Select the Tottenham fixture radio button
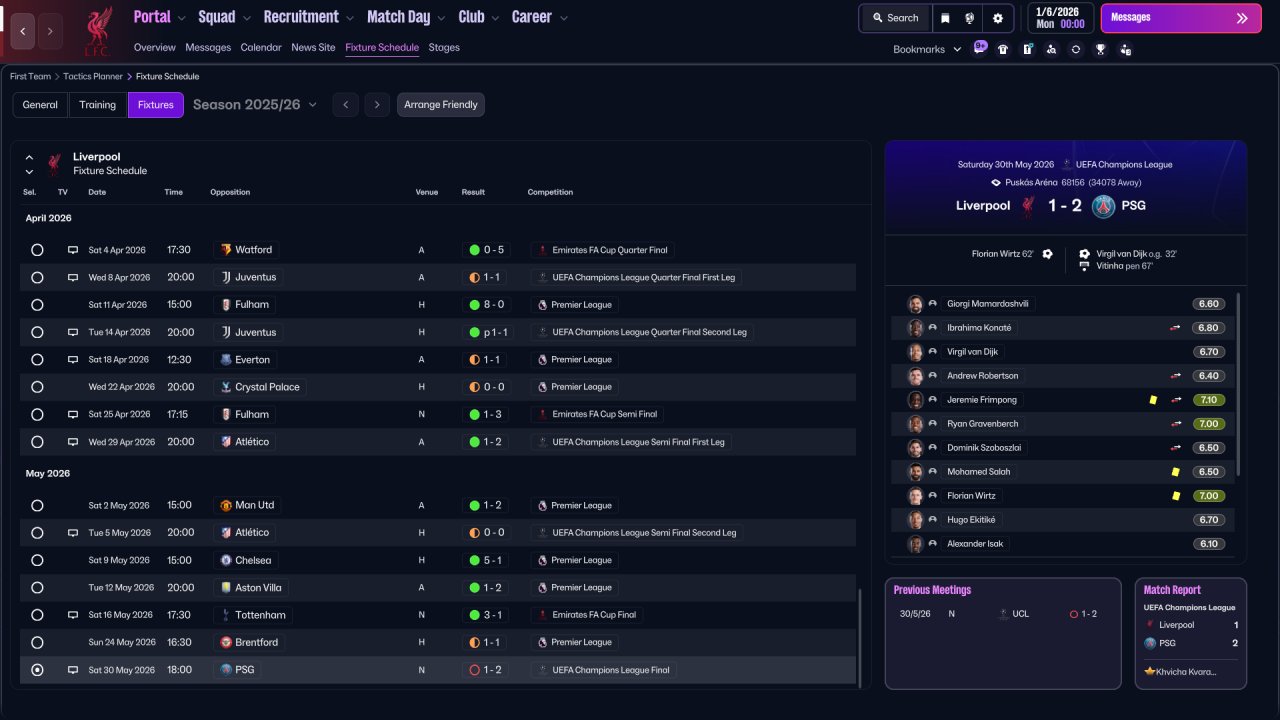 click(37, 615)
